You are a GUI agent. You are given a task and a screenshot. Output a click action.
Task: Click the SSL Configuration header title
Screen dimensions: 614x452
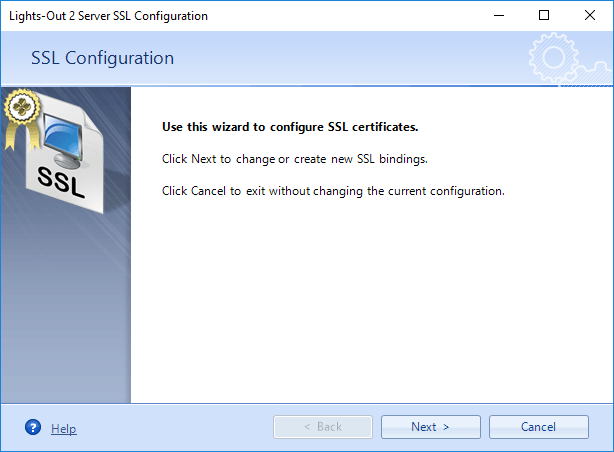[103, 58]
